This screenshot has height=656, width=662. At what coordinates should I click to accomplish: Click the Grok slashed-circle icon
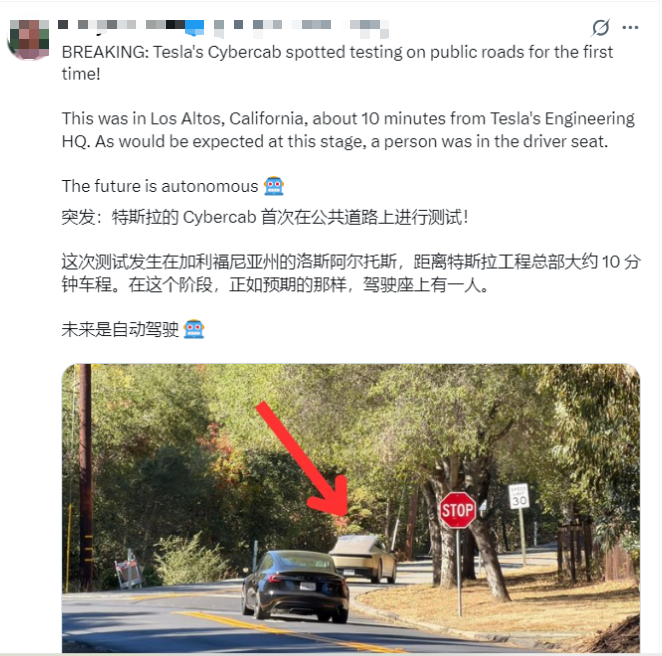600,27
